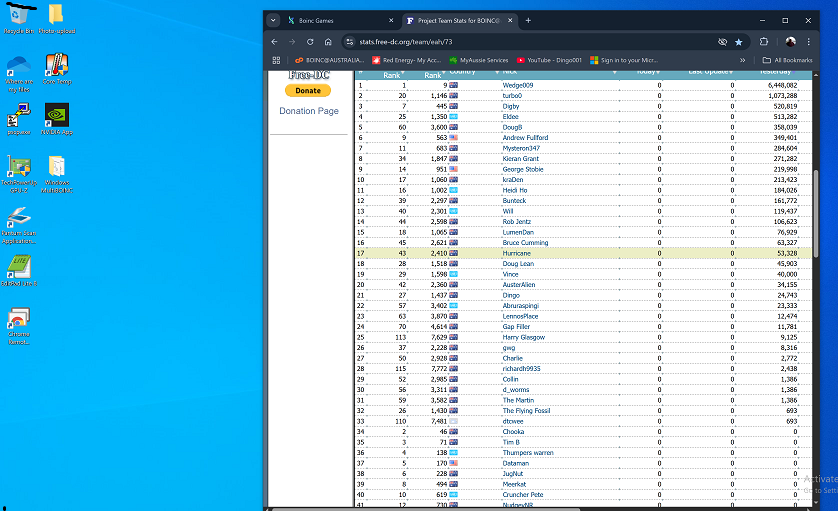This screenshot has height=511, width=838.
Task: Open the Photo-upload folder on desktop
Action: tap(56, 18)
